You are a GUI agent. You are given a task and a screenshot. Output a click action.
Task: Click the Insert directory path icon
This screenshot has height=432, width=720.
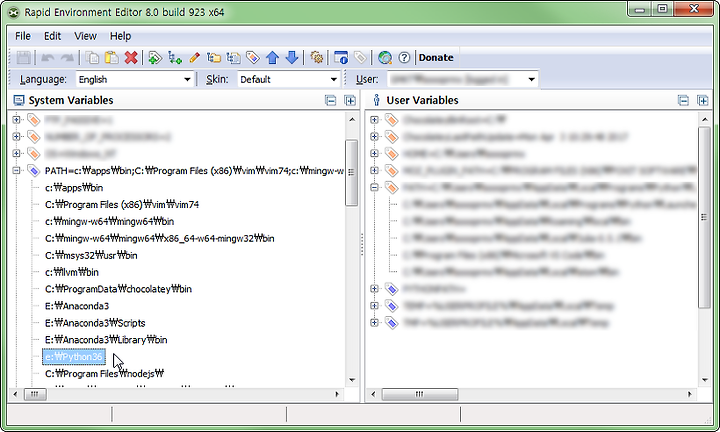214,57
